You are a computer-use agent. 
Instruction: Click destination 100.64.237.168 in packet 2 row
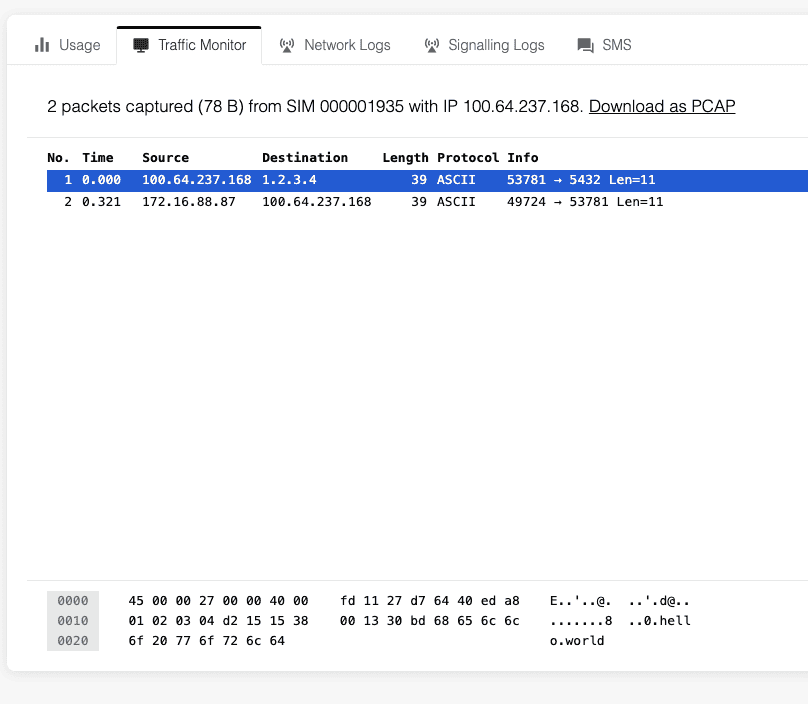[316, 202]
